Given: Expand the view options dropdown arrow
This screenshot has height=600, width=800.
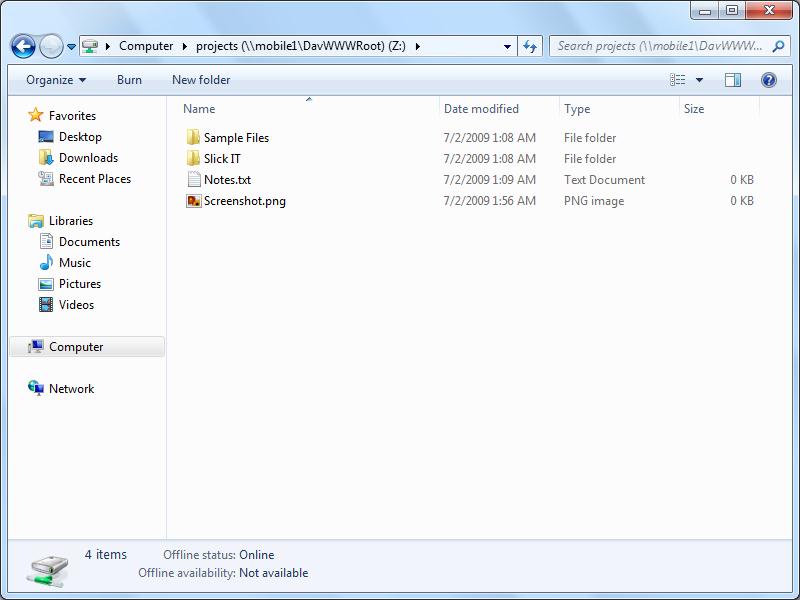Looking at the screenshot, I should pyautogui.click(x=699, y=80).
